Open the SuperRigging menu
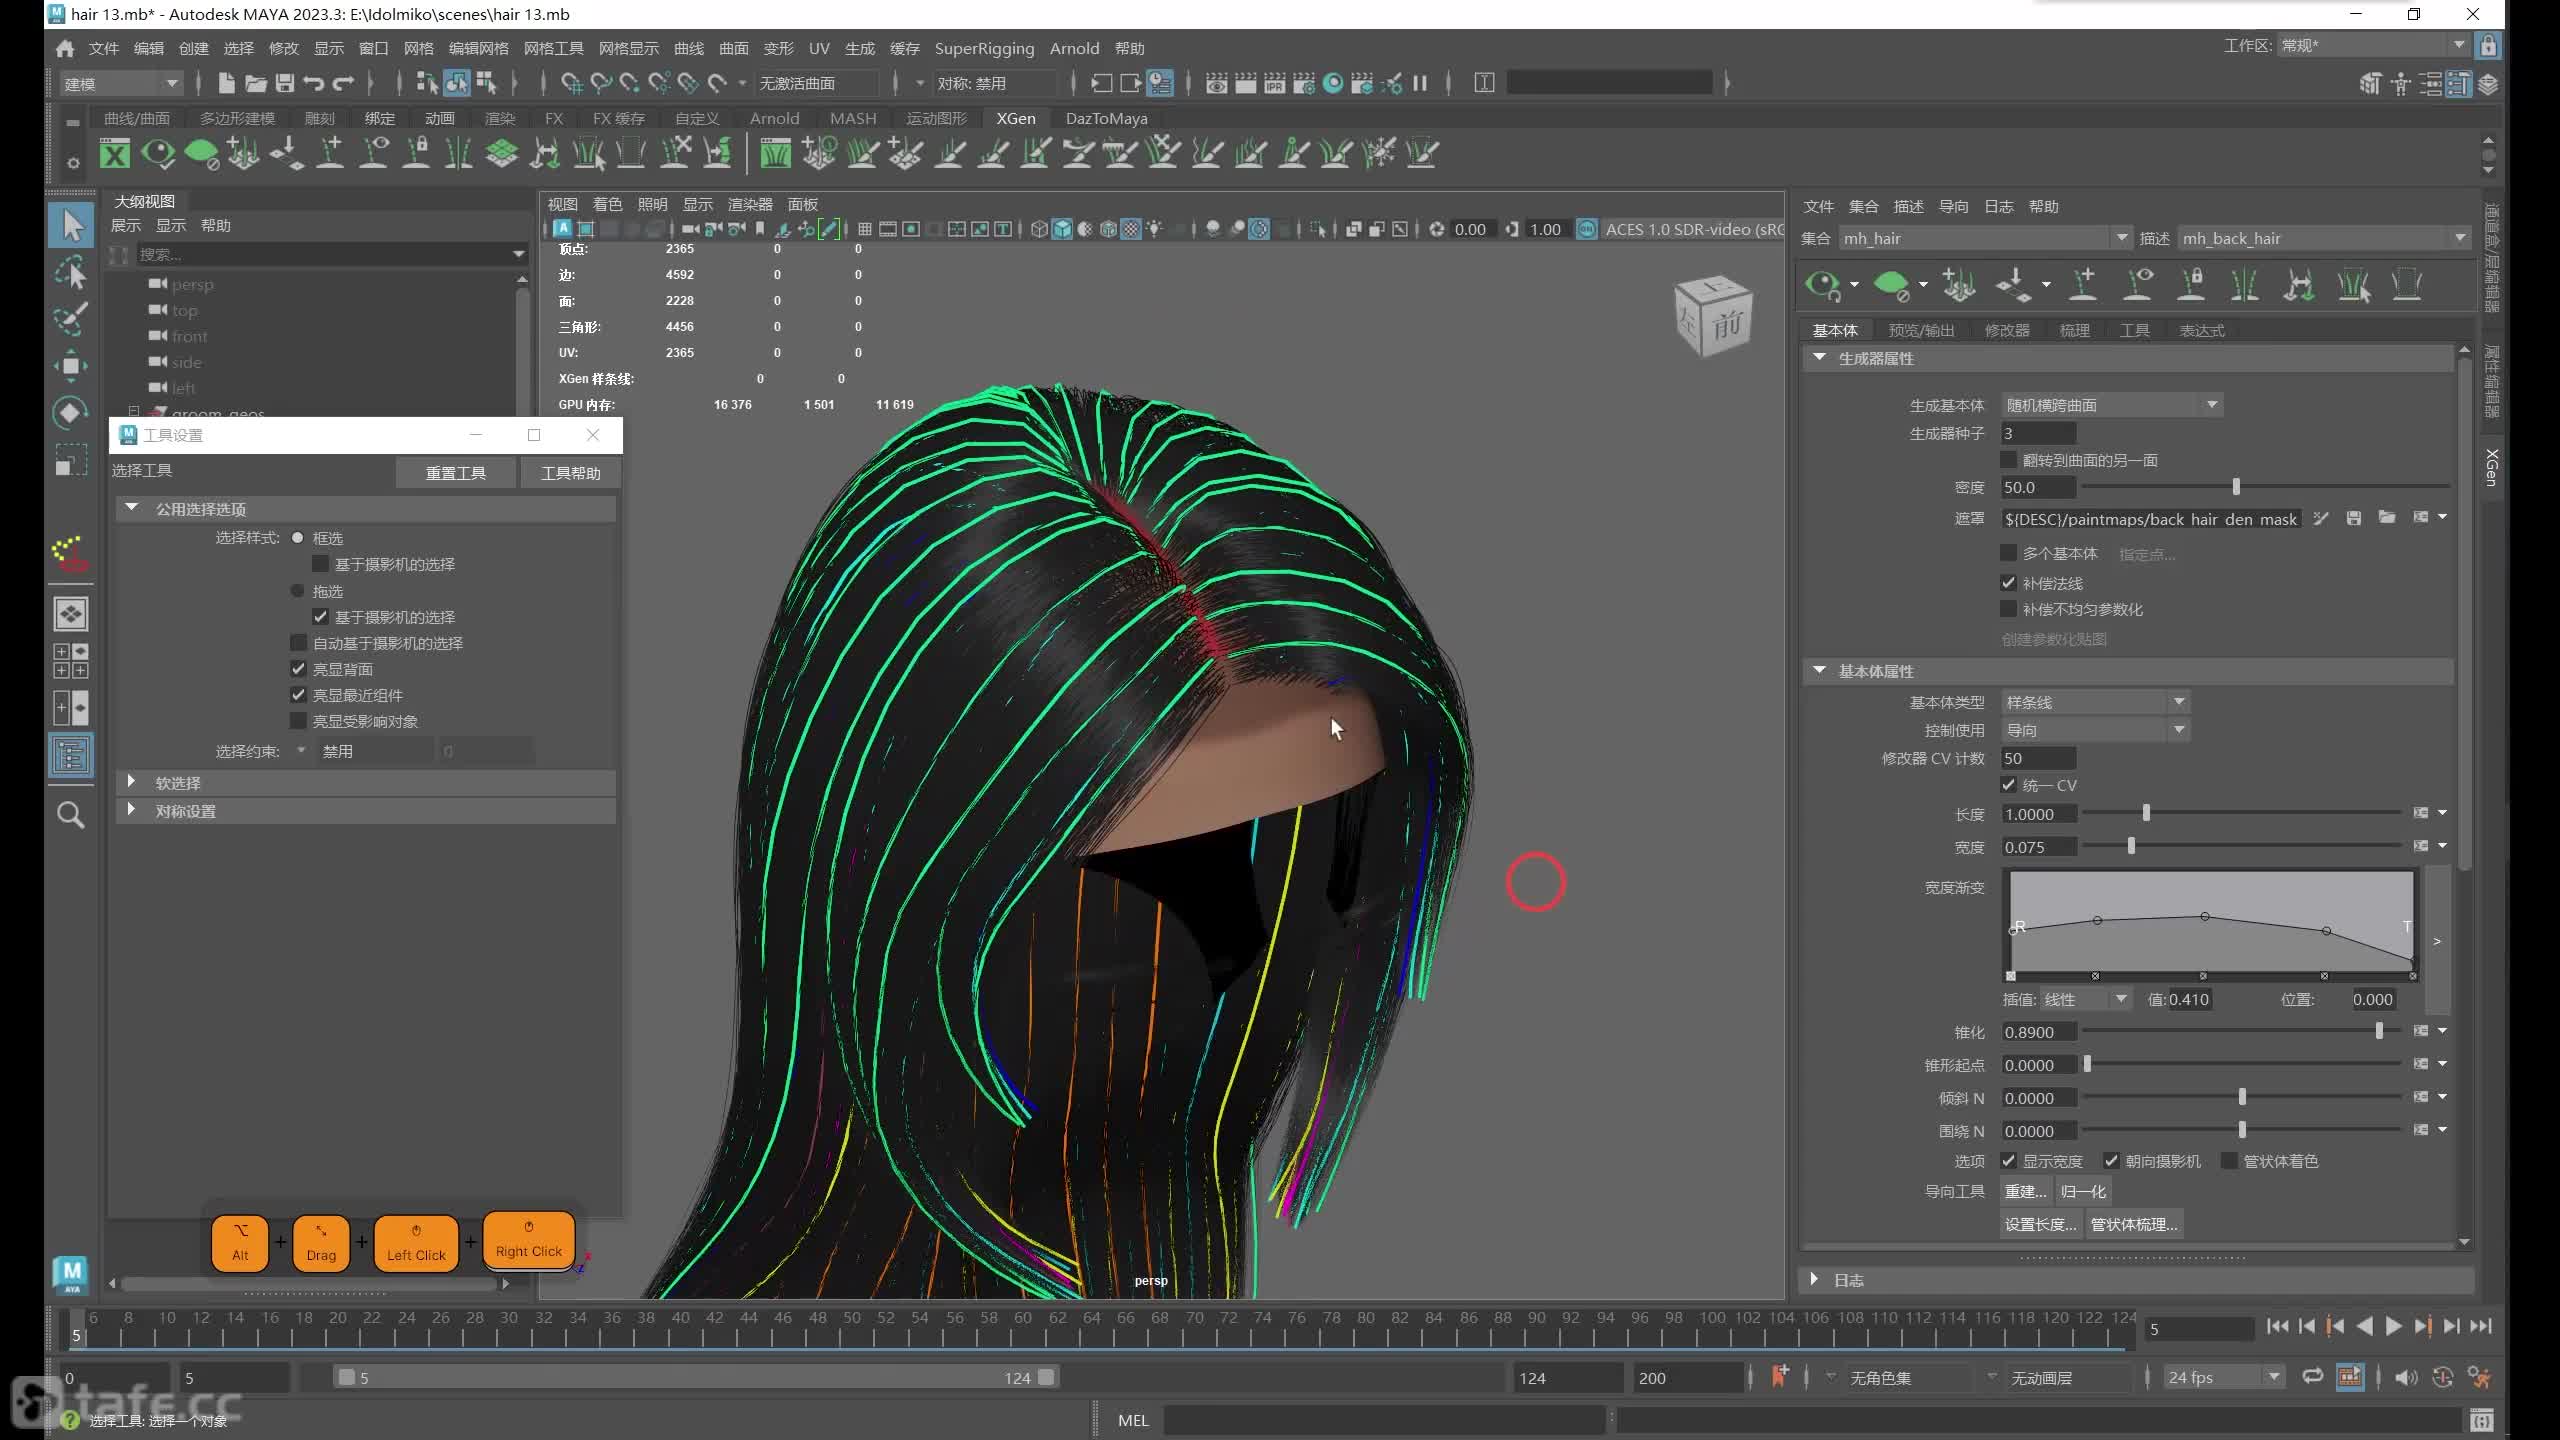This screenshot has width=2560, height=1440. pos(984,48)
